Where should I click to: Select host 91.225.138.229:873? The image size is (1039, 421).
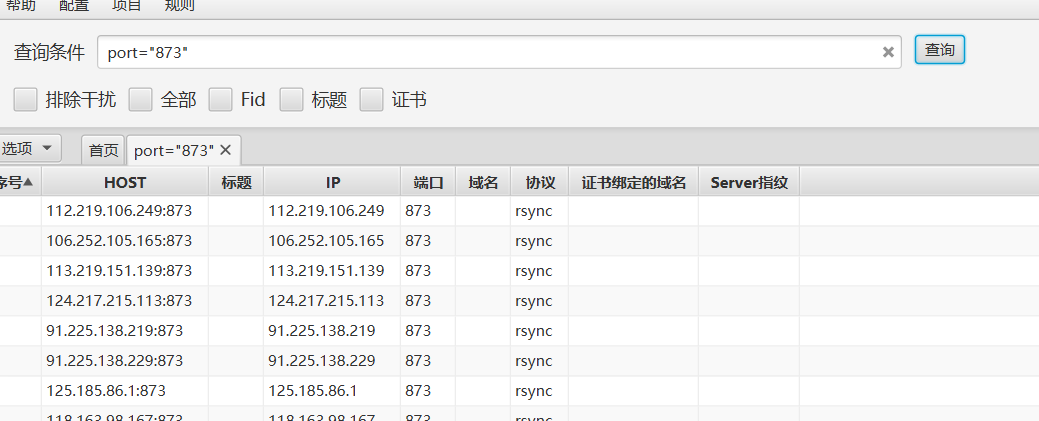click(x=115, y=361)
